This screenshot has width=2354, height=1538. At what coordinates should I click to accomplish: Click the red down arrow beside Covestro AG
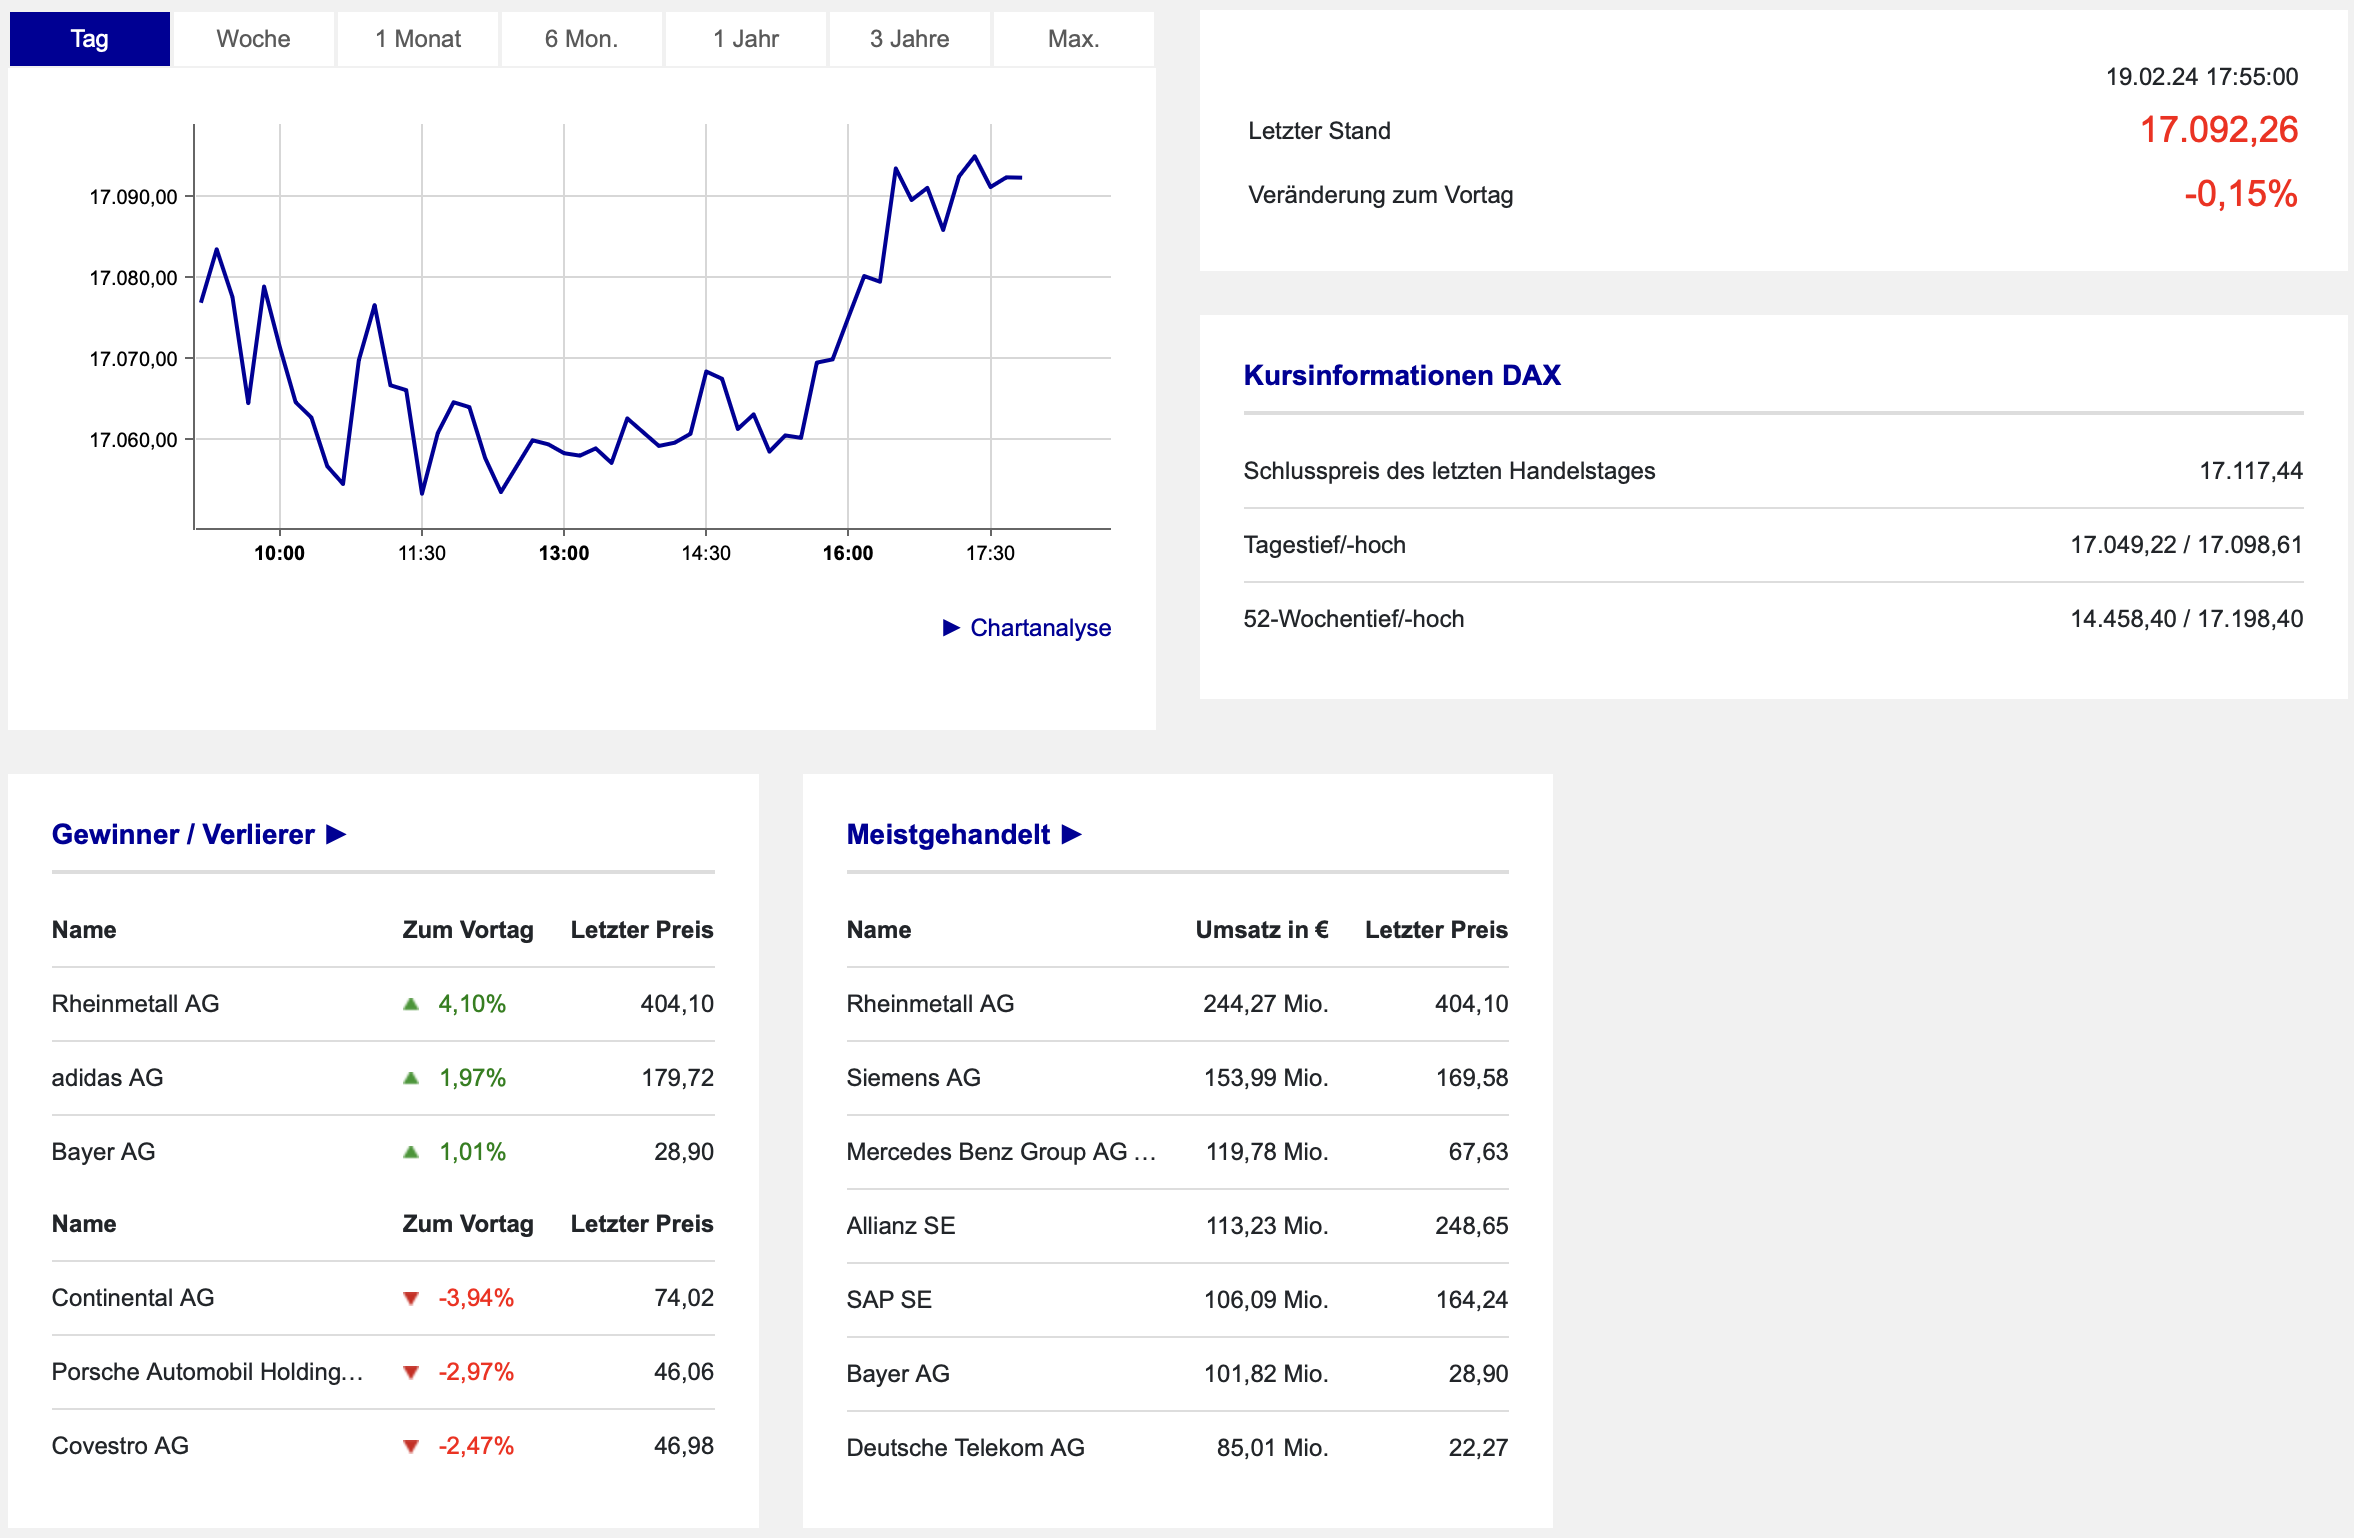(x=411, y=1446)
